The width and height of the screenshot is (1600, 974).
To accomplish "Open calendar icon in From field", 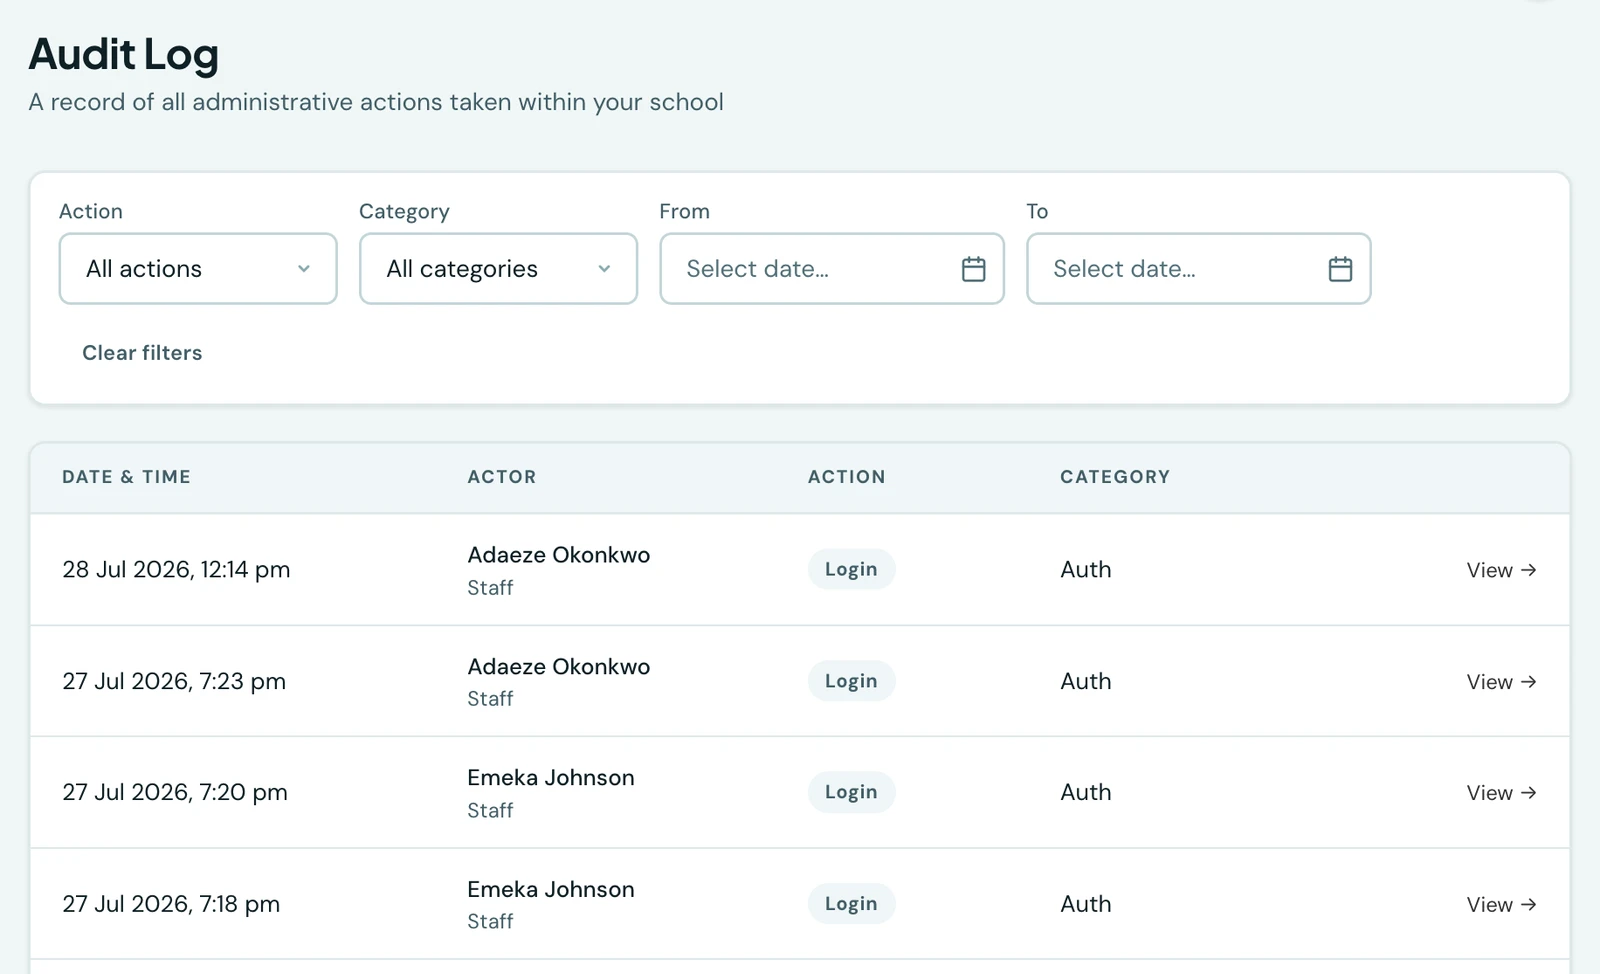I will click(x=973, y=269).
